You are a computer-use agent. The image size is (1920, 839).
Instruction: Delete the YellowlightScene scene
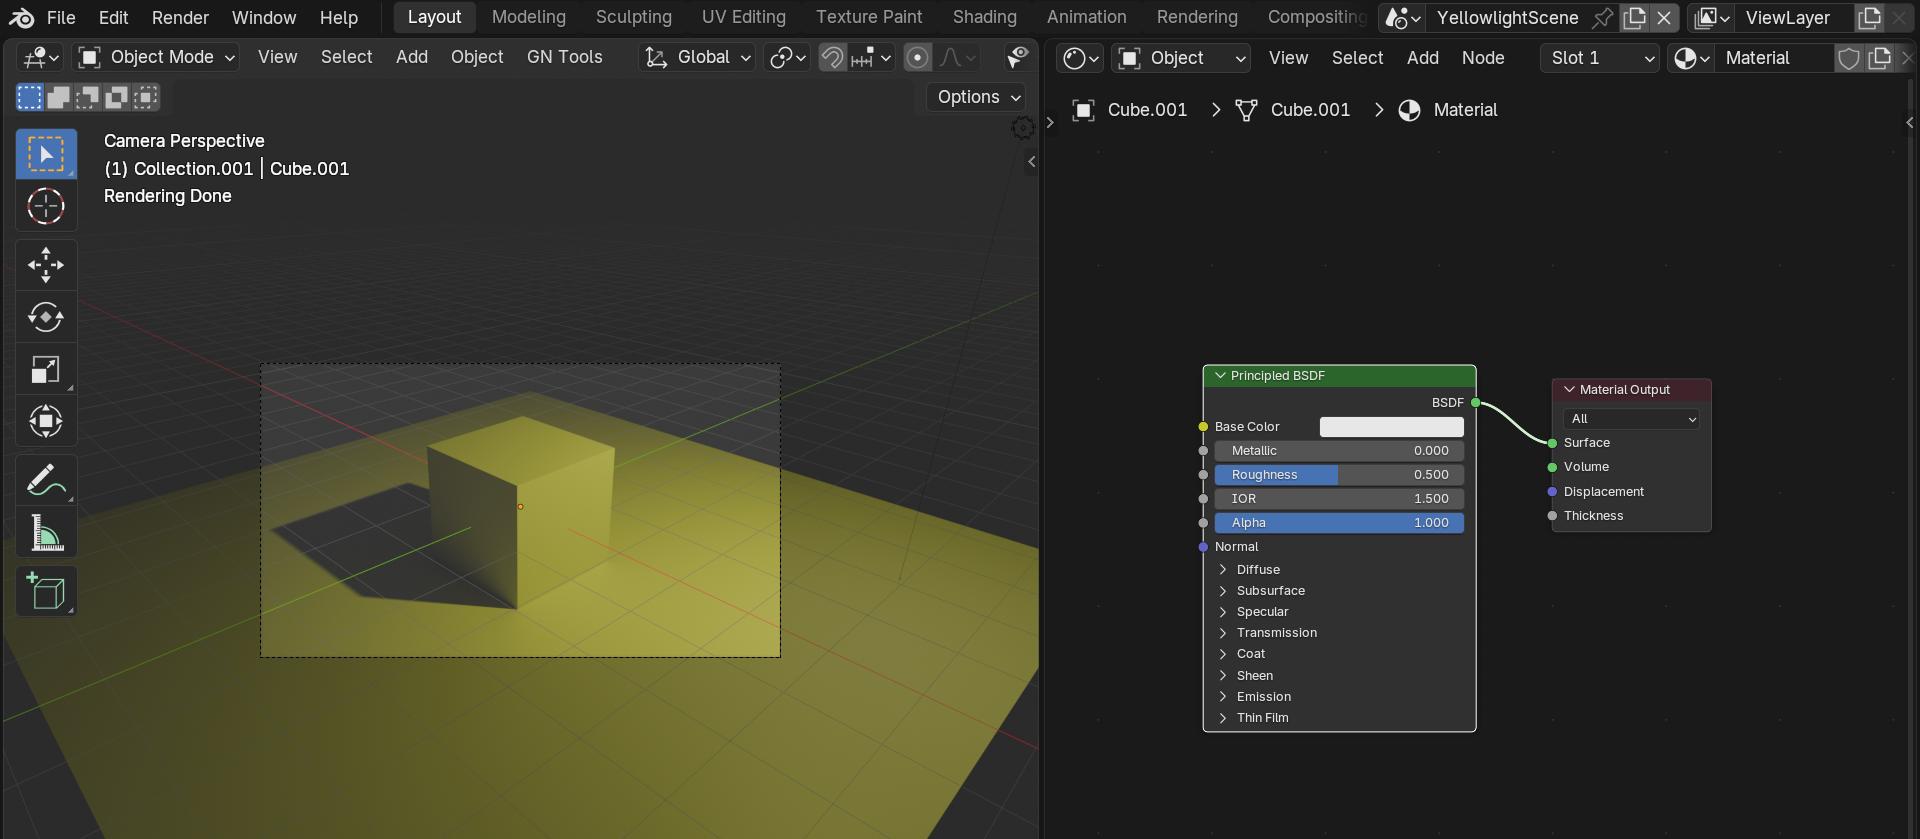[1664, 18]
